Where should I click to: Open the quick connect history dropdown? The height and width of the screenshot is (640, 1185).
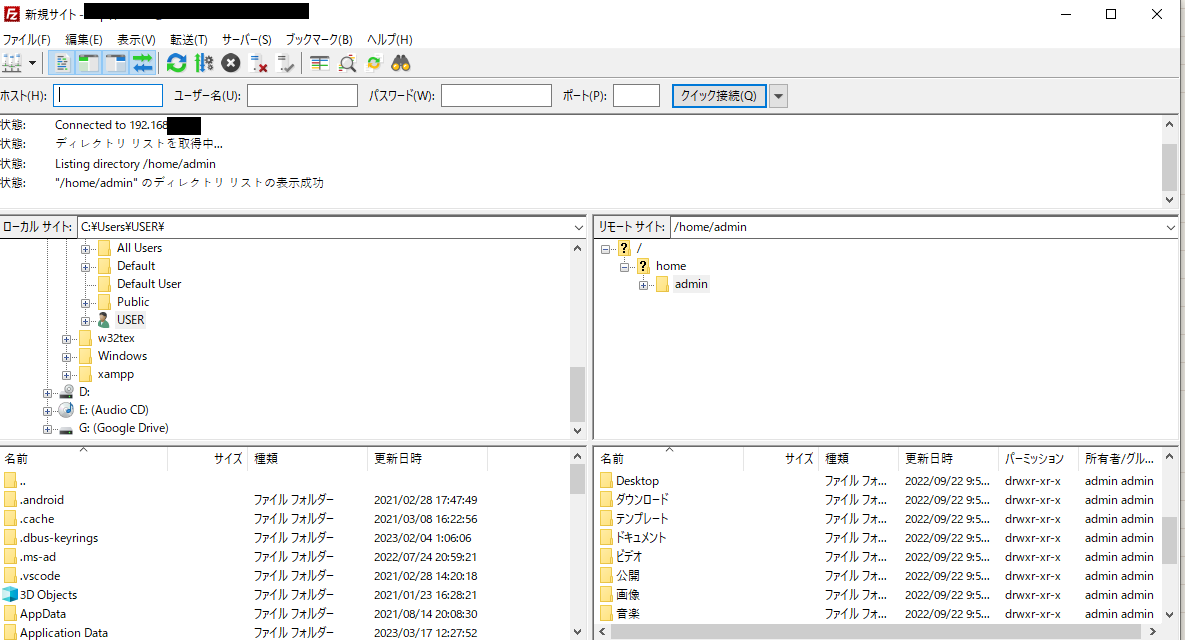pos(778,96)
